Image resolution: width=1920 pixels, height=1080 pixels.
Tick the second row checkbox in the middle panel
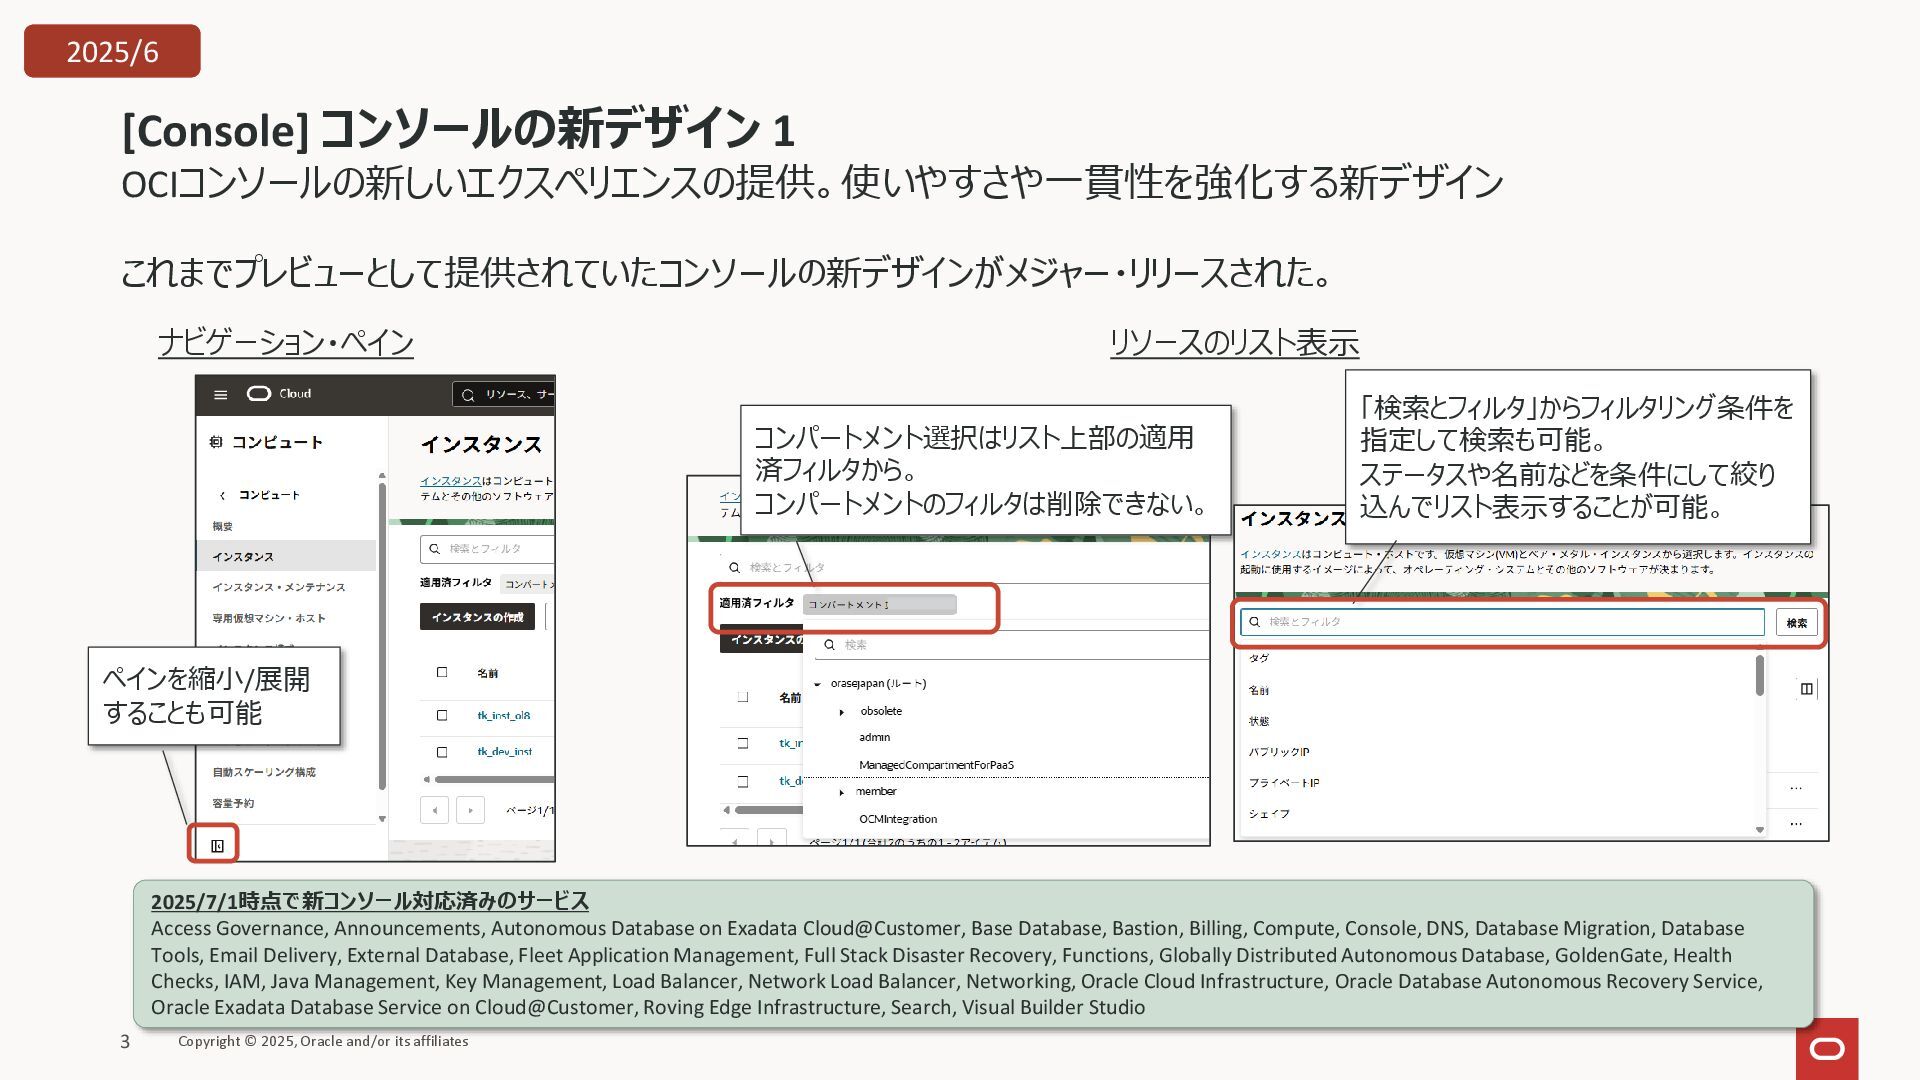point(743,781)
